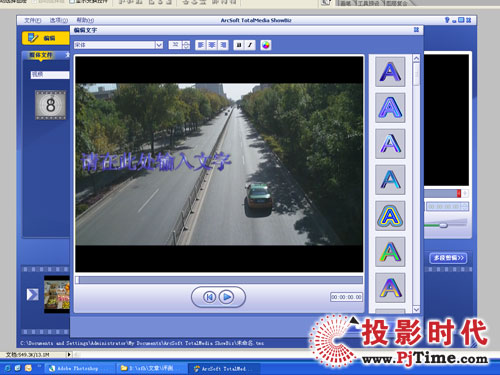Click the style list scroll-down arrow
This screenshot has height=375, width=500.
(x=416, y=309)
